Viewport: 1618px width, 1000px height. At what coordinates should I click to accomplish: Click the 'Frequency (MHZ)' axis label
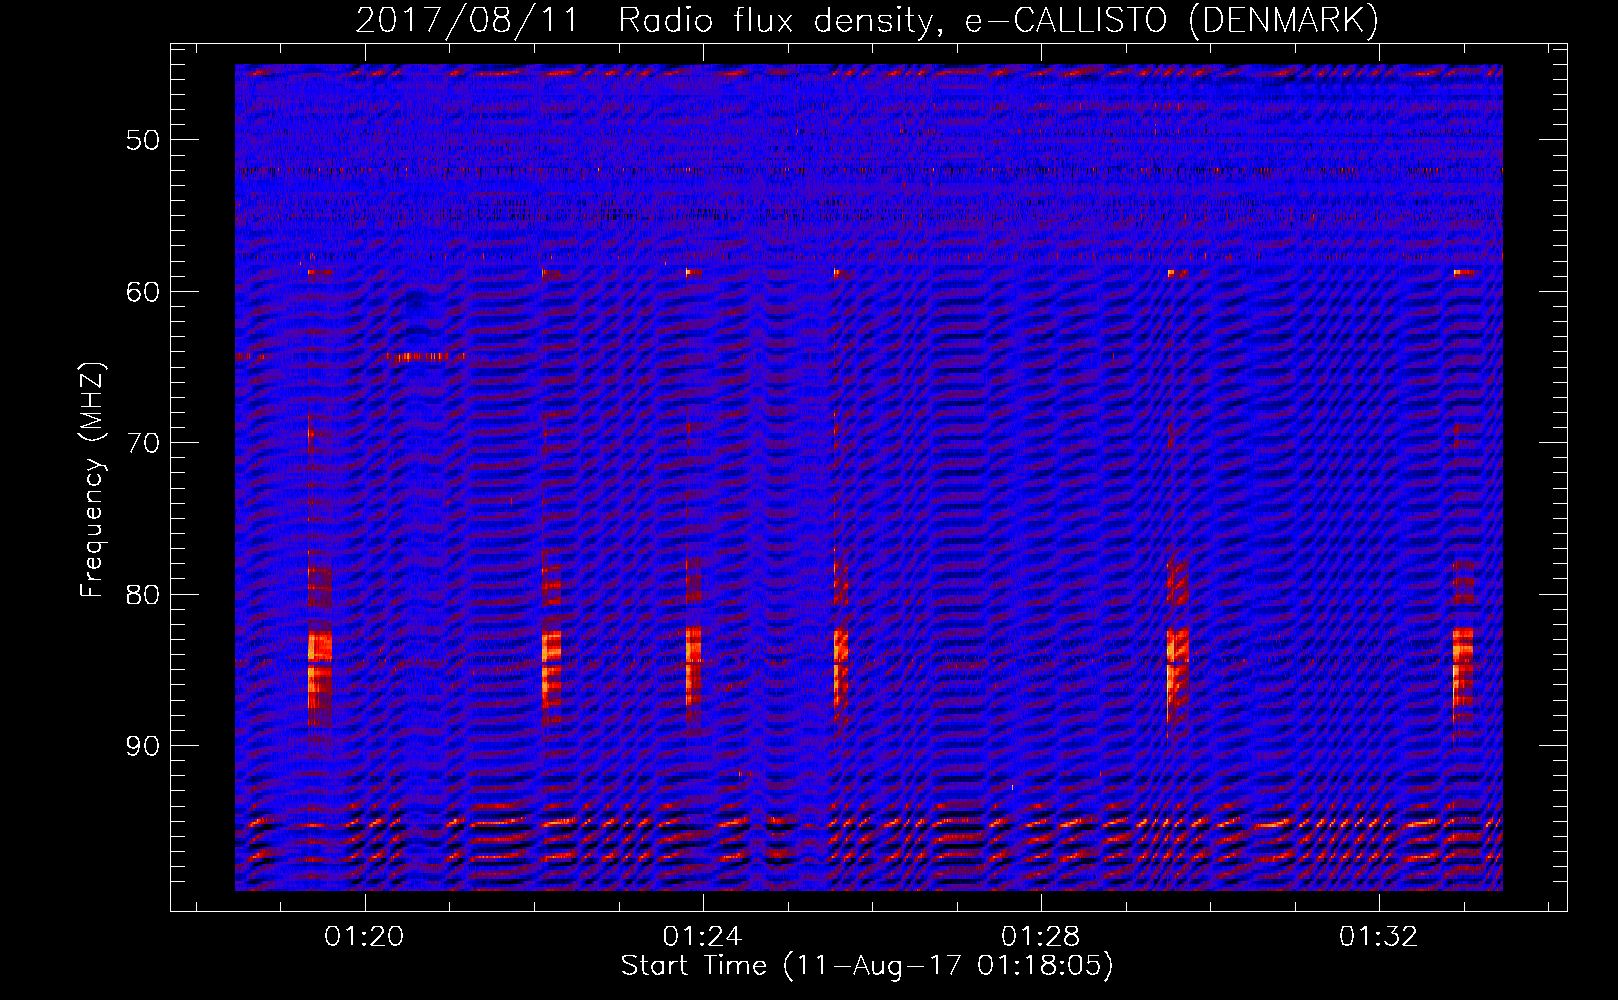point(92,480)
